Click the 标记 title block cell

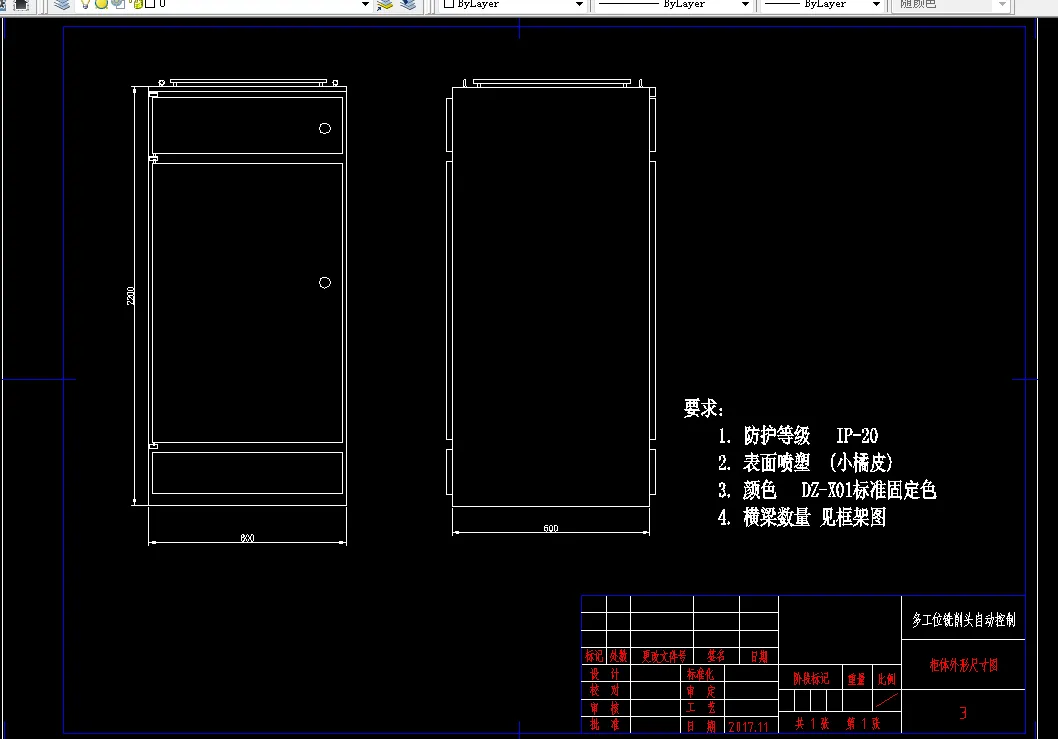pyautogui.click(x=594, y=656)
